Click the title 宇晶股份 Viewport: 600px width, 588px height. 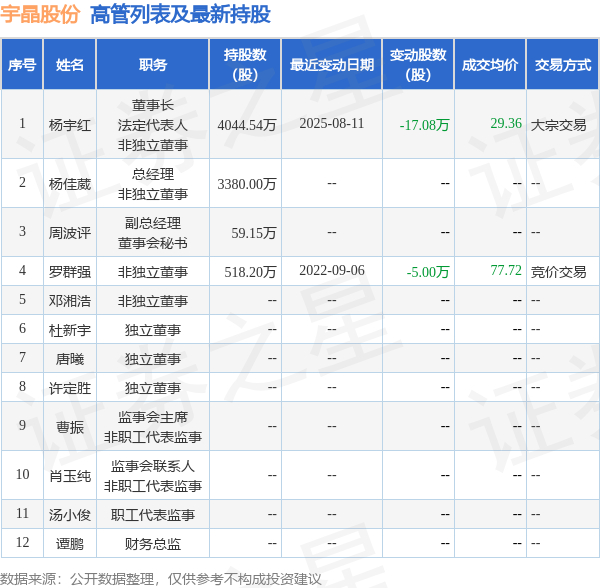[40, 15]
